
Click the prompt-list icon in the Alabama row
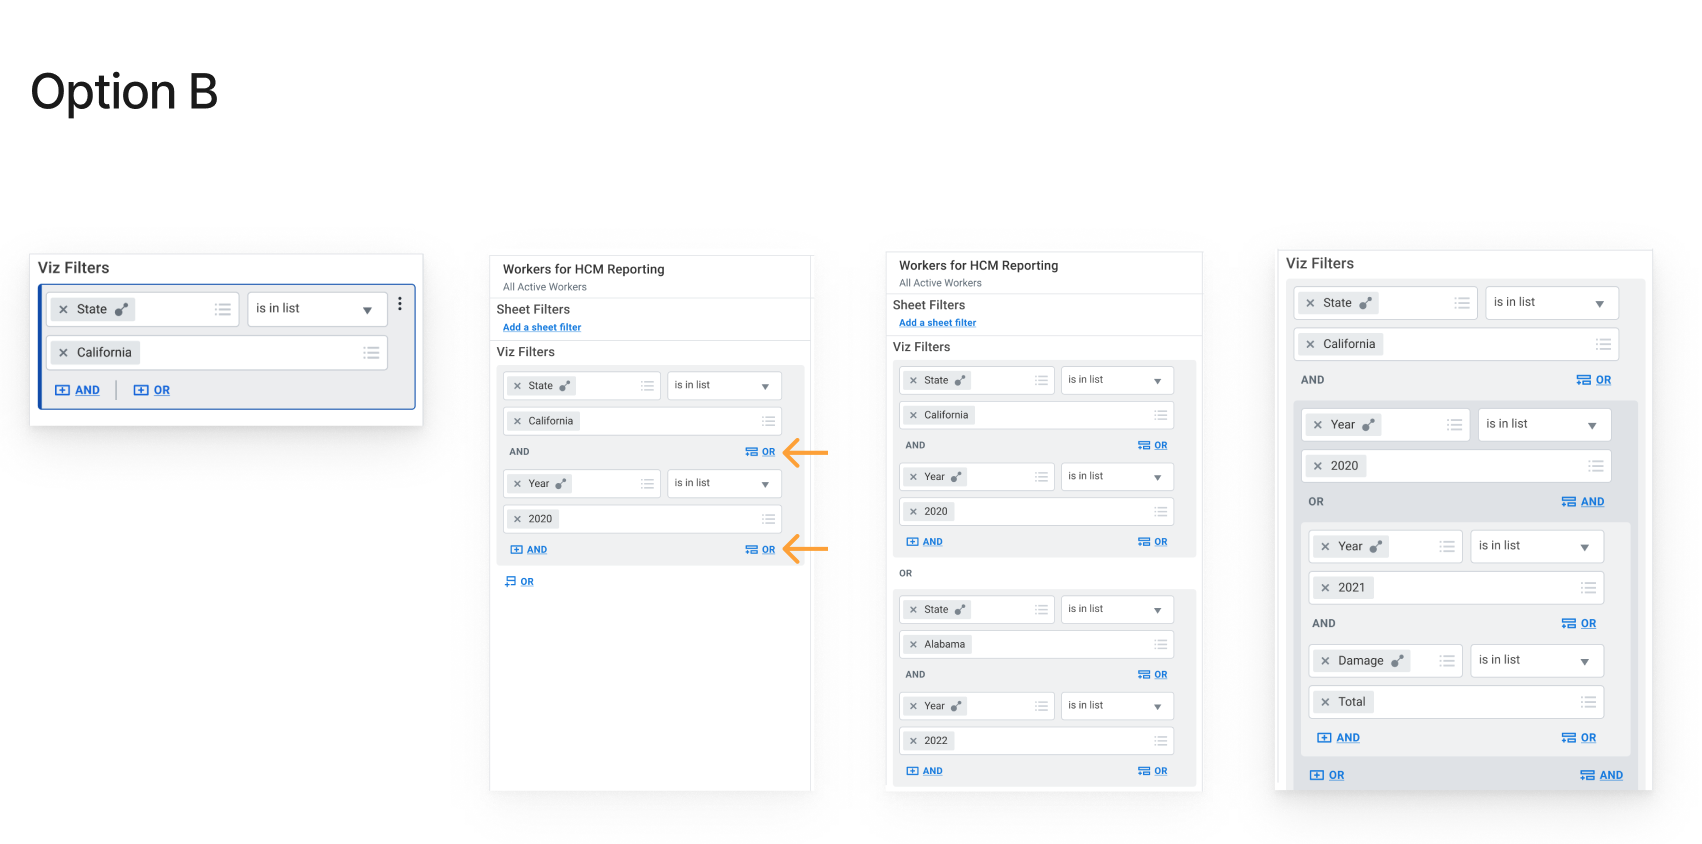pos(1160,645)
